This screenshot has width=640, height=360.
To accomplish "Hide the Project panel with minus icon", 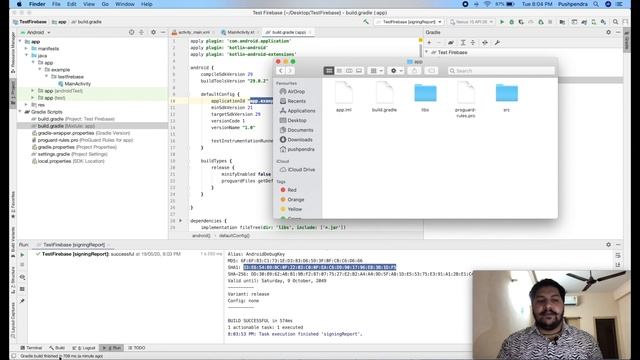I will tap(163, 32).
